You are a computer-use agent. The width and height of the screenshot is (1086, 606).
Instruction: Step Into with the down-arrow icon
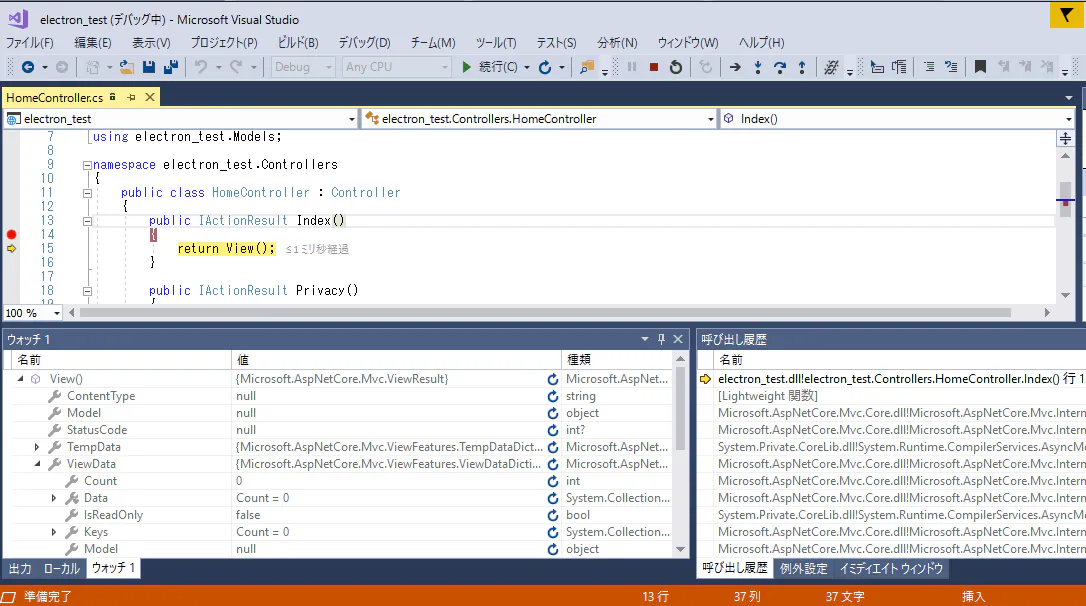(758, 67)
